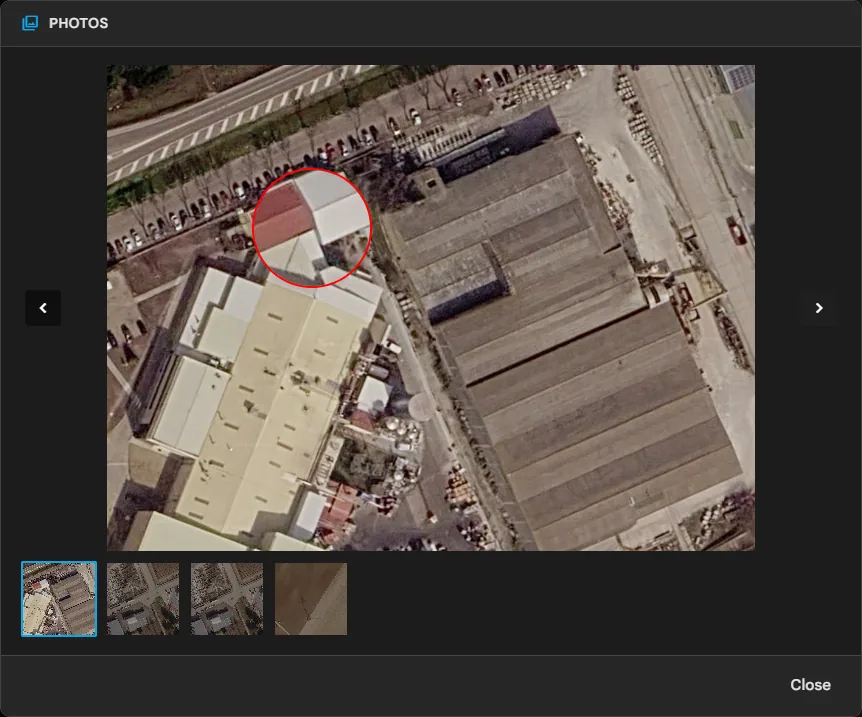
Task: Open the fourth brown field thumbnail
Action: pyautogui.click(x=311, y=599)
